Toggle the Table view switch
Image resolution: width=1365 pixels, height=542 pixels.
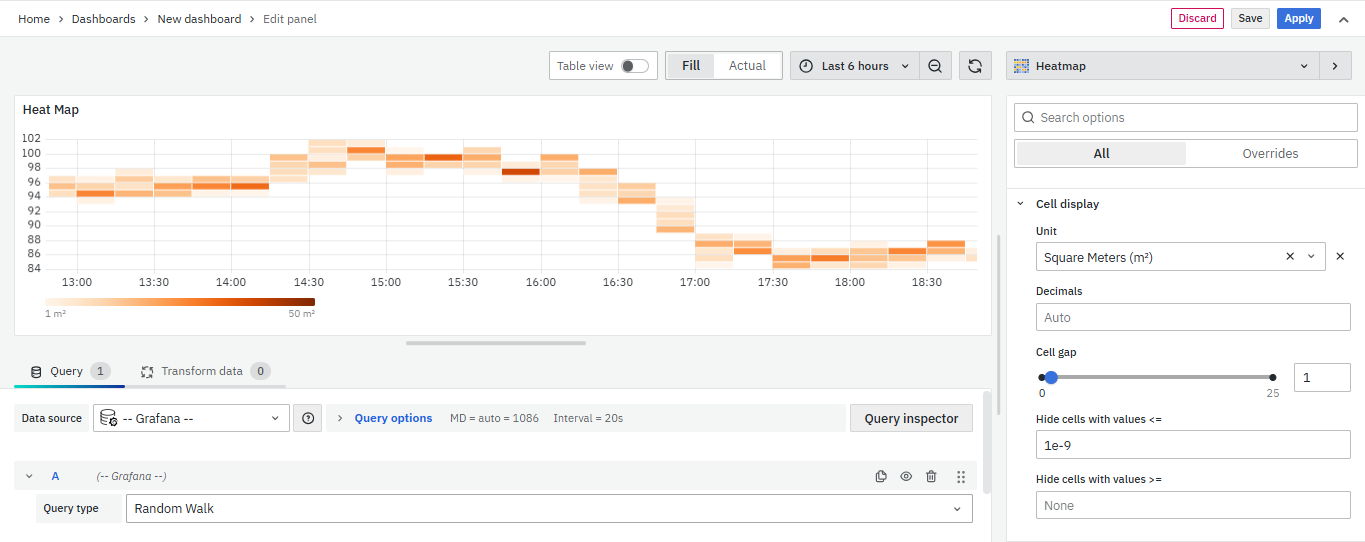[634, 66]
